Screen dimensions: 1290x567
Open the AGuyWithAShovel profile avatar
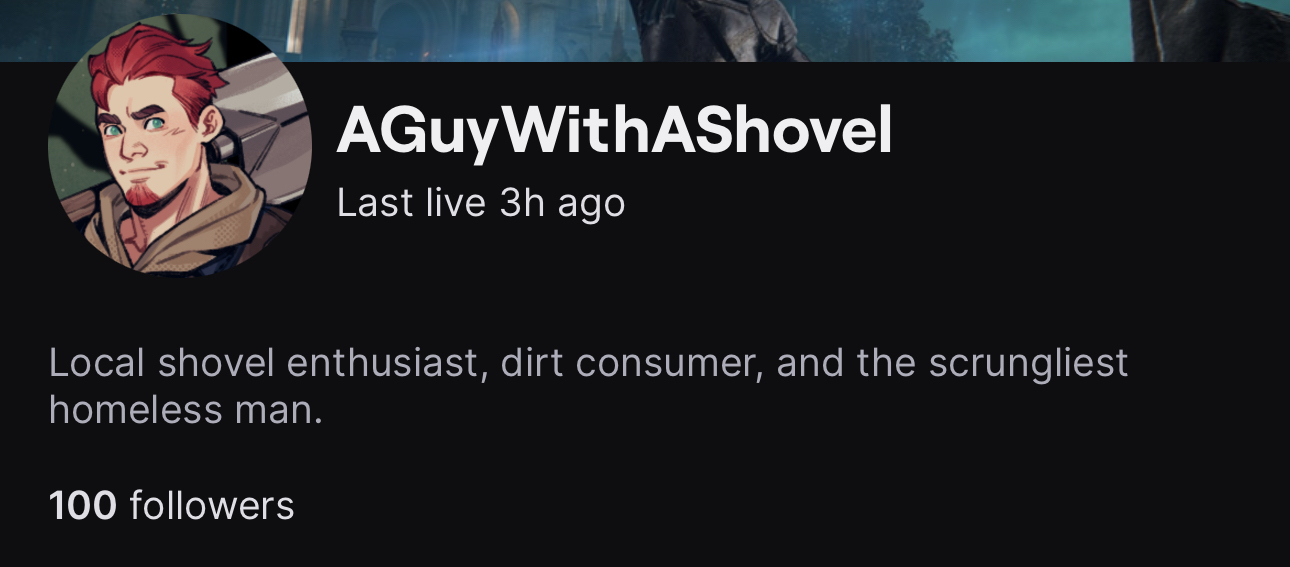coord(180,146)
